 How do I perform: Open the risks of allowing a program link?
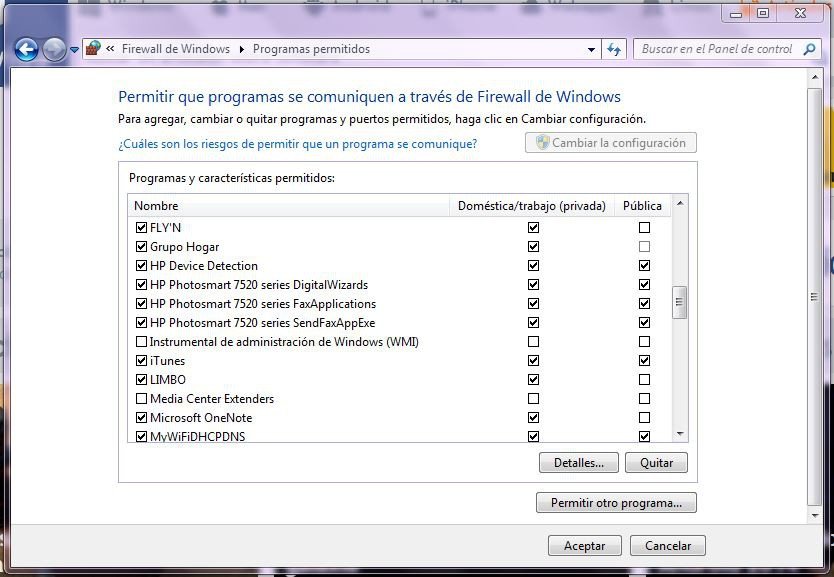pos(297,144)
